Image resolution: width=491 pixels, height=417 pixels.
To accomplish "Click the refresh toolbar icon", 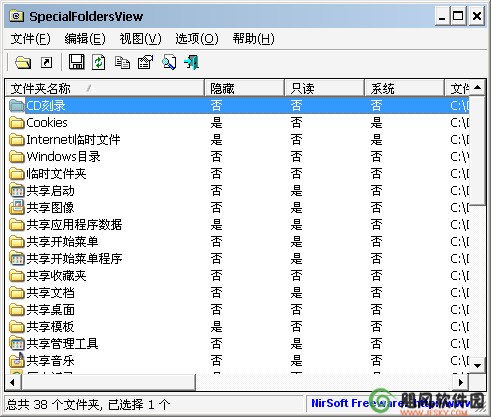I will (x=99, y=62).
